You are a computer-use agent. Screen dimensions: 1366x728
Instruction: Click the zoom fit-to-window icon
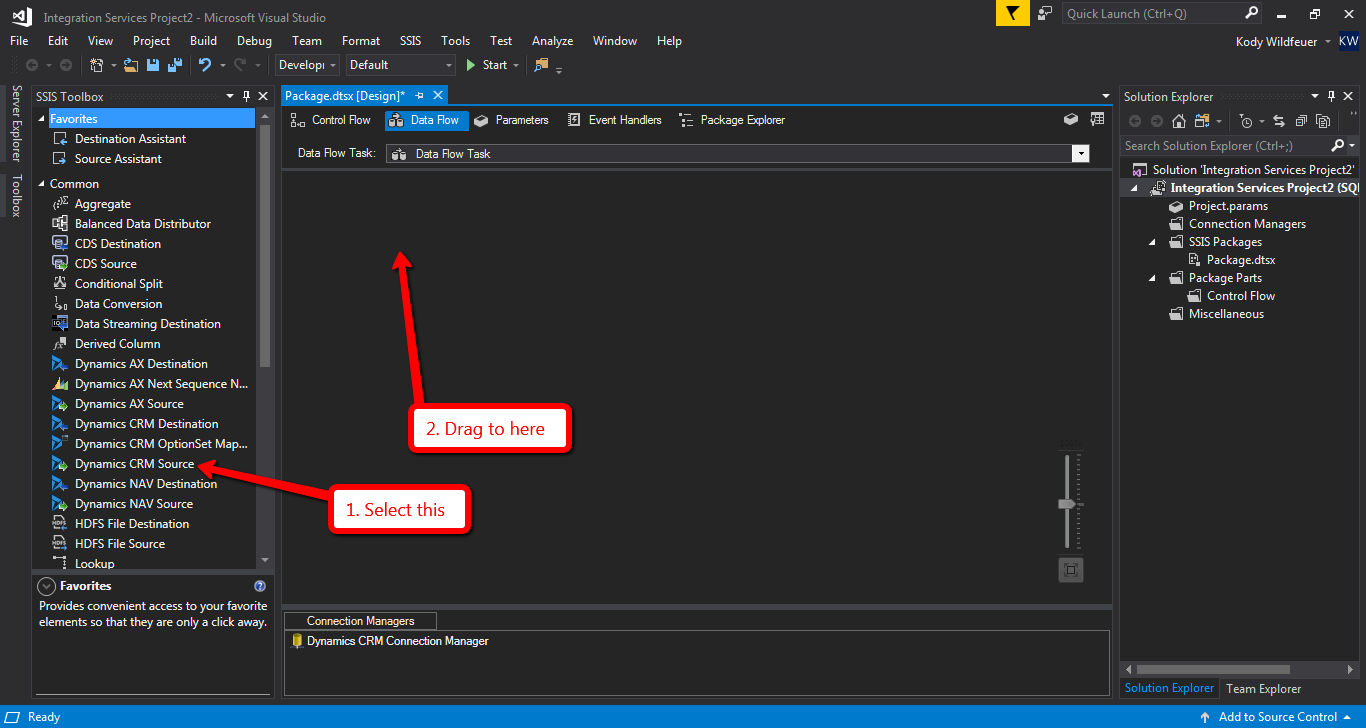click(x=1071, y=570)
